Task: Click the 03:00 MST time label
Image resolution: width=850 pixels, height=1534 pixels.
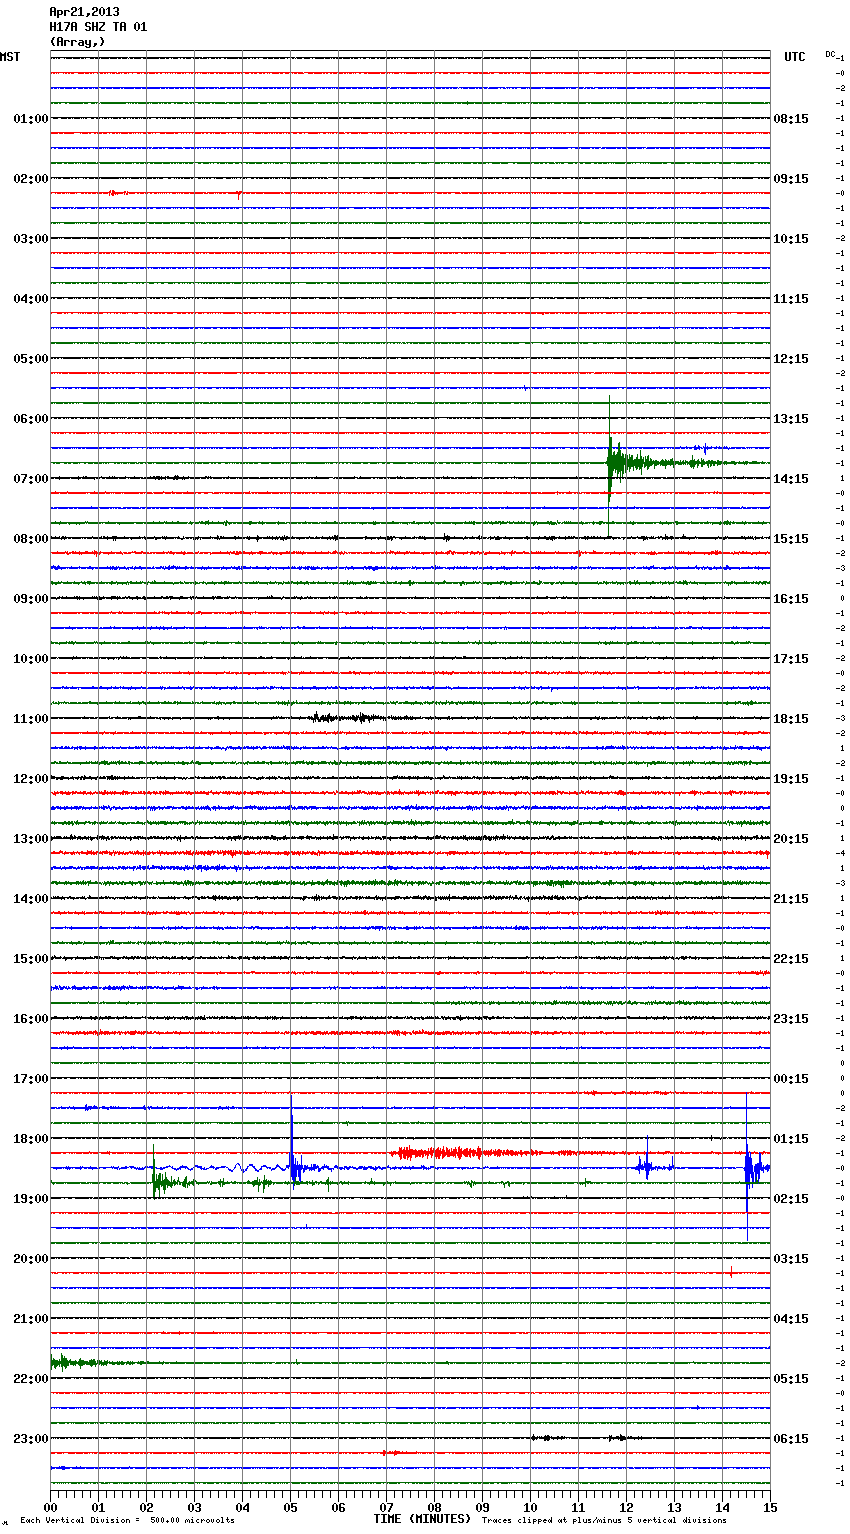Action: (31, 239)
